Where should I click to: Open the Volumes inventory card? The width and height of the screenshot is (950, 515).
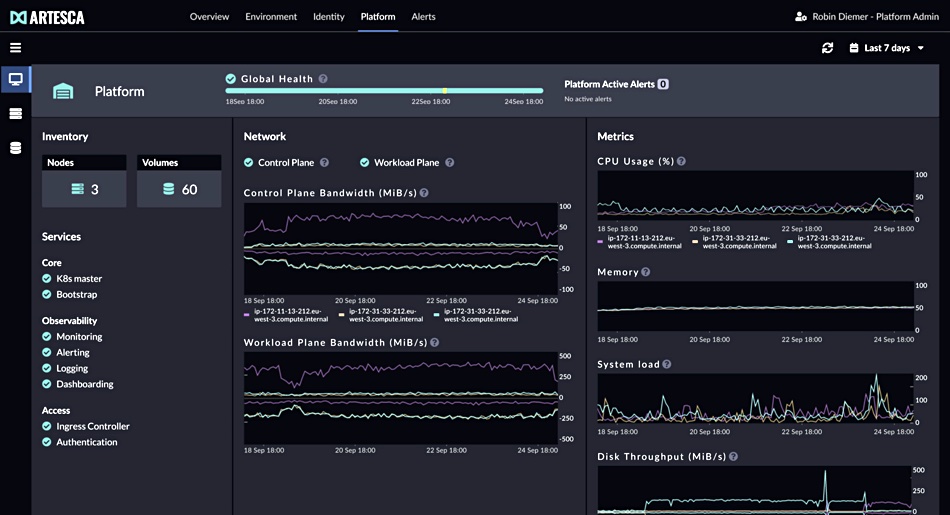(x=179, y=181)
